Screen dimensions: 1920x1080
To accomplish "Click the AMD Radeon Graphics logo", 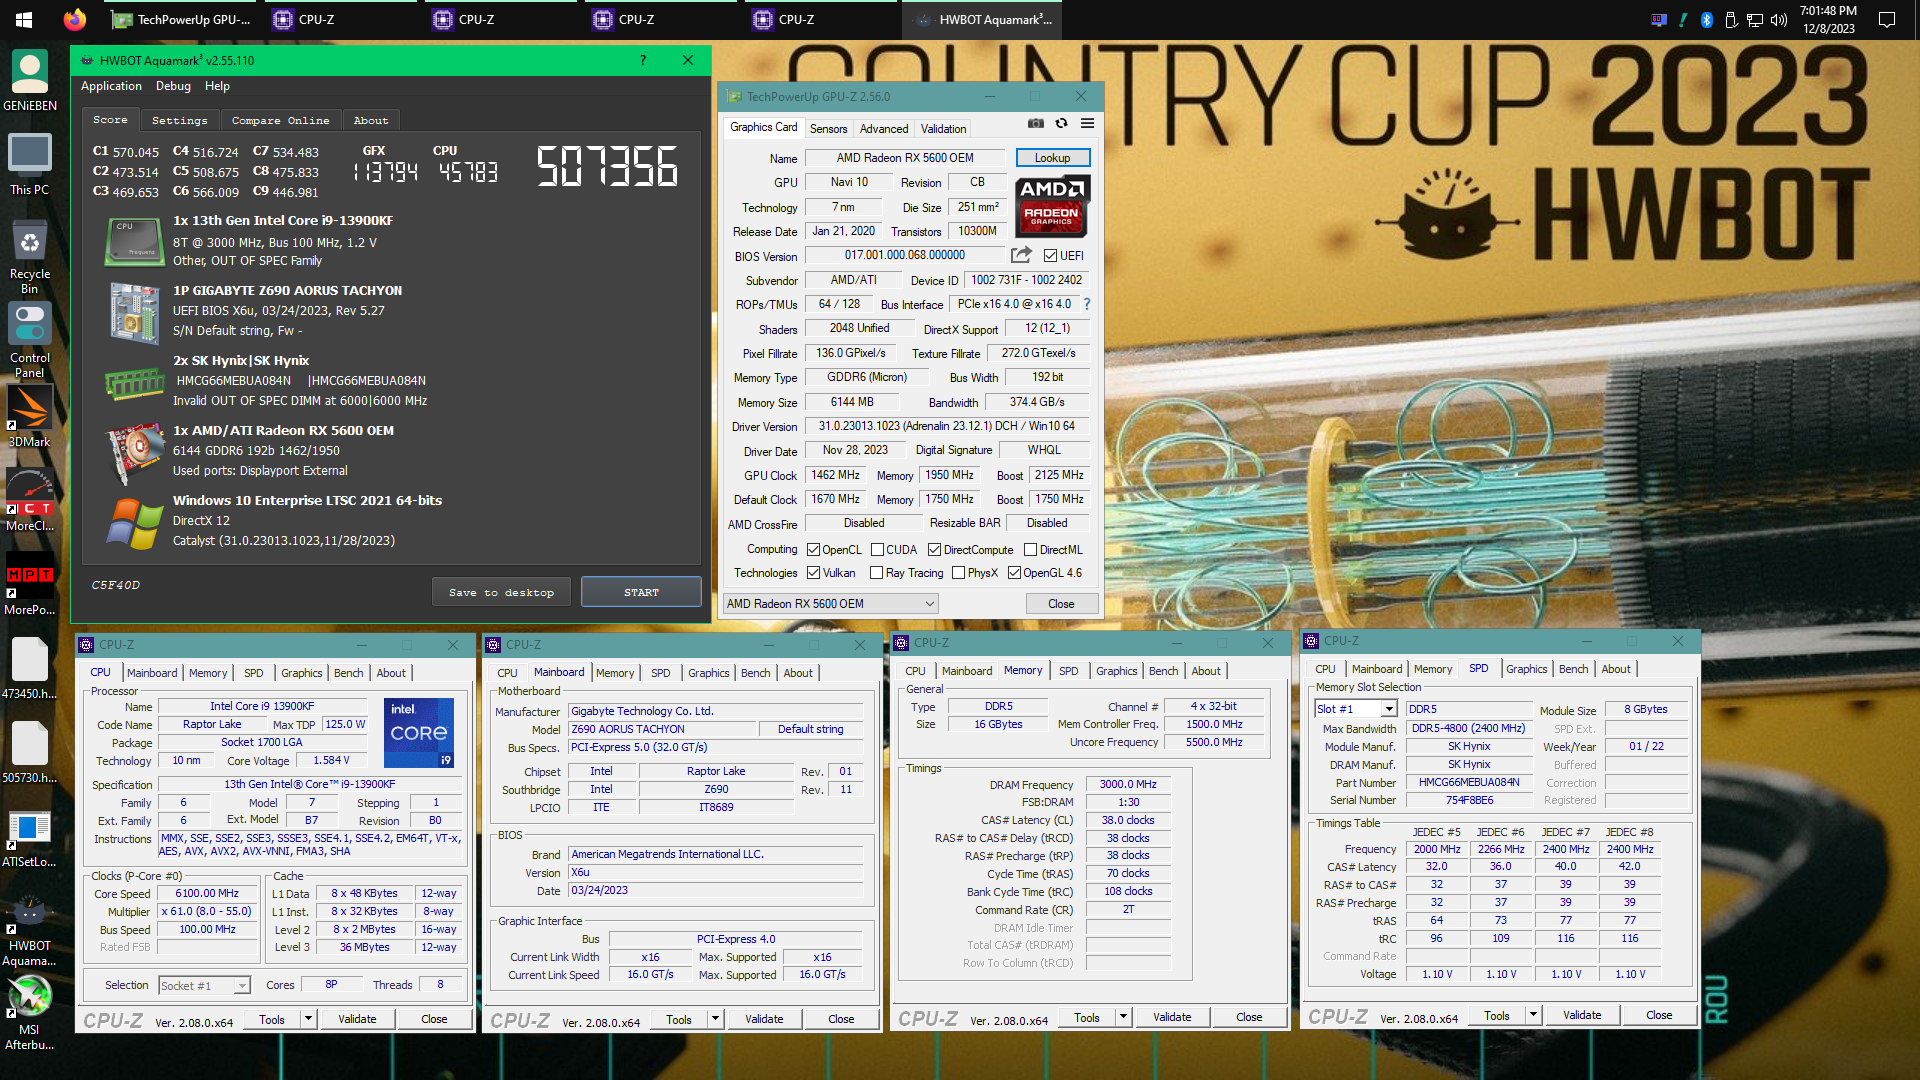I will [1052, 206].
